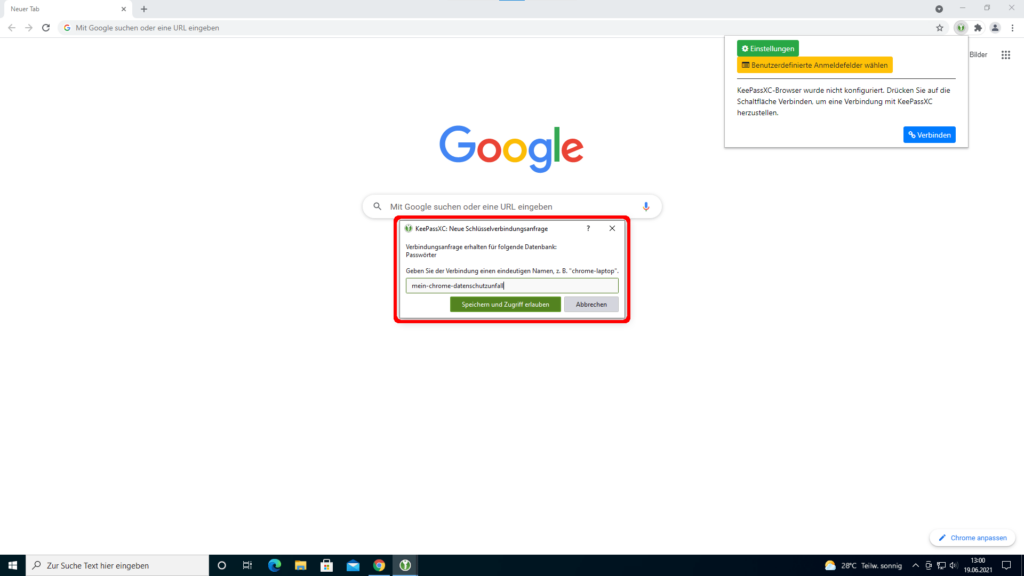
Task: Focus the Chrome address bar
Action: (x=496, y=28)
